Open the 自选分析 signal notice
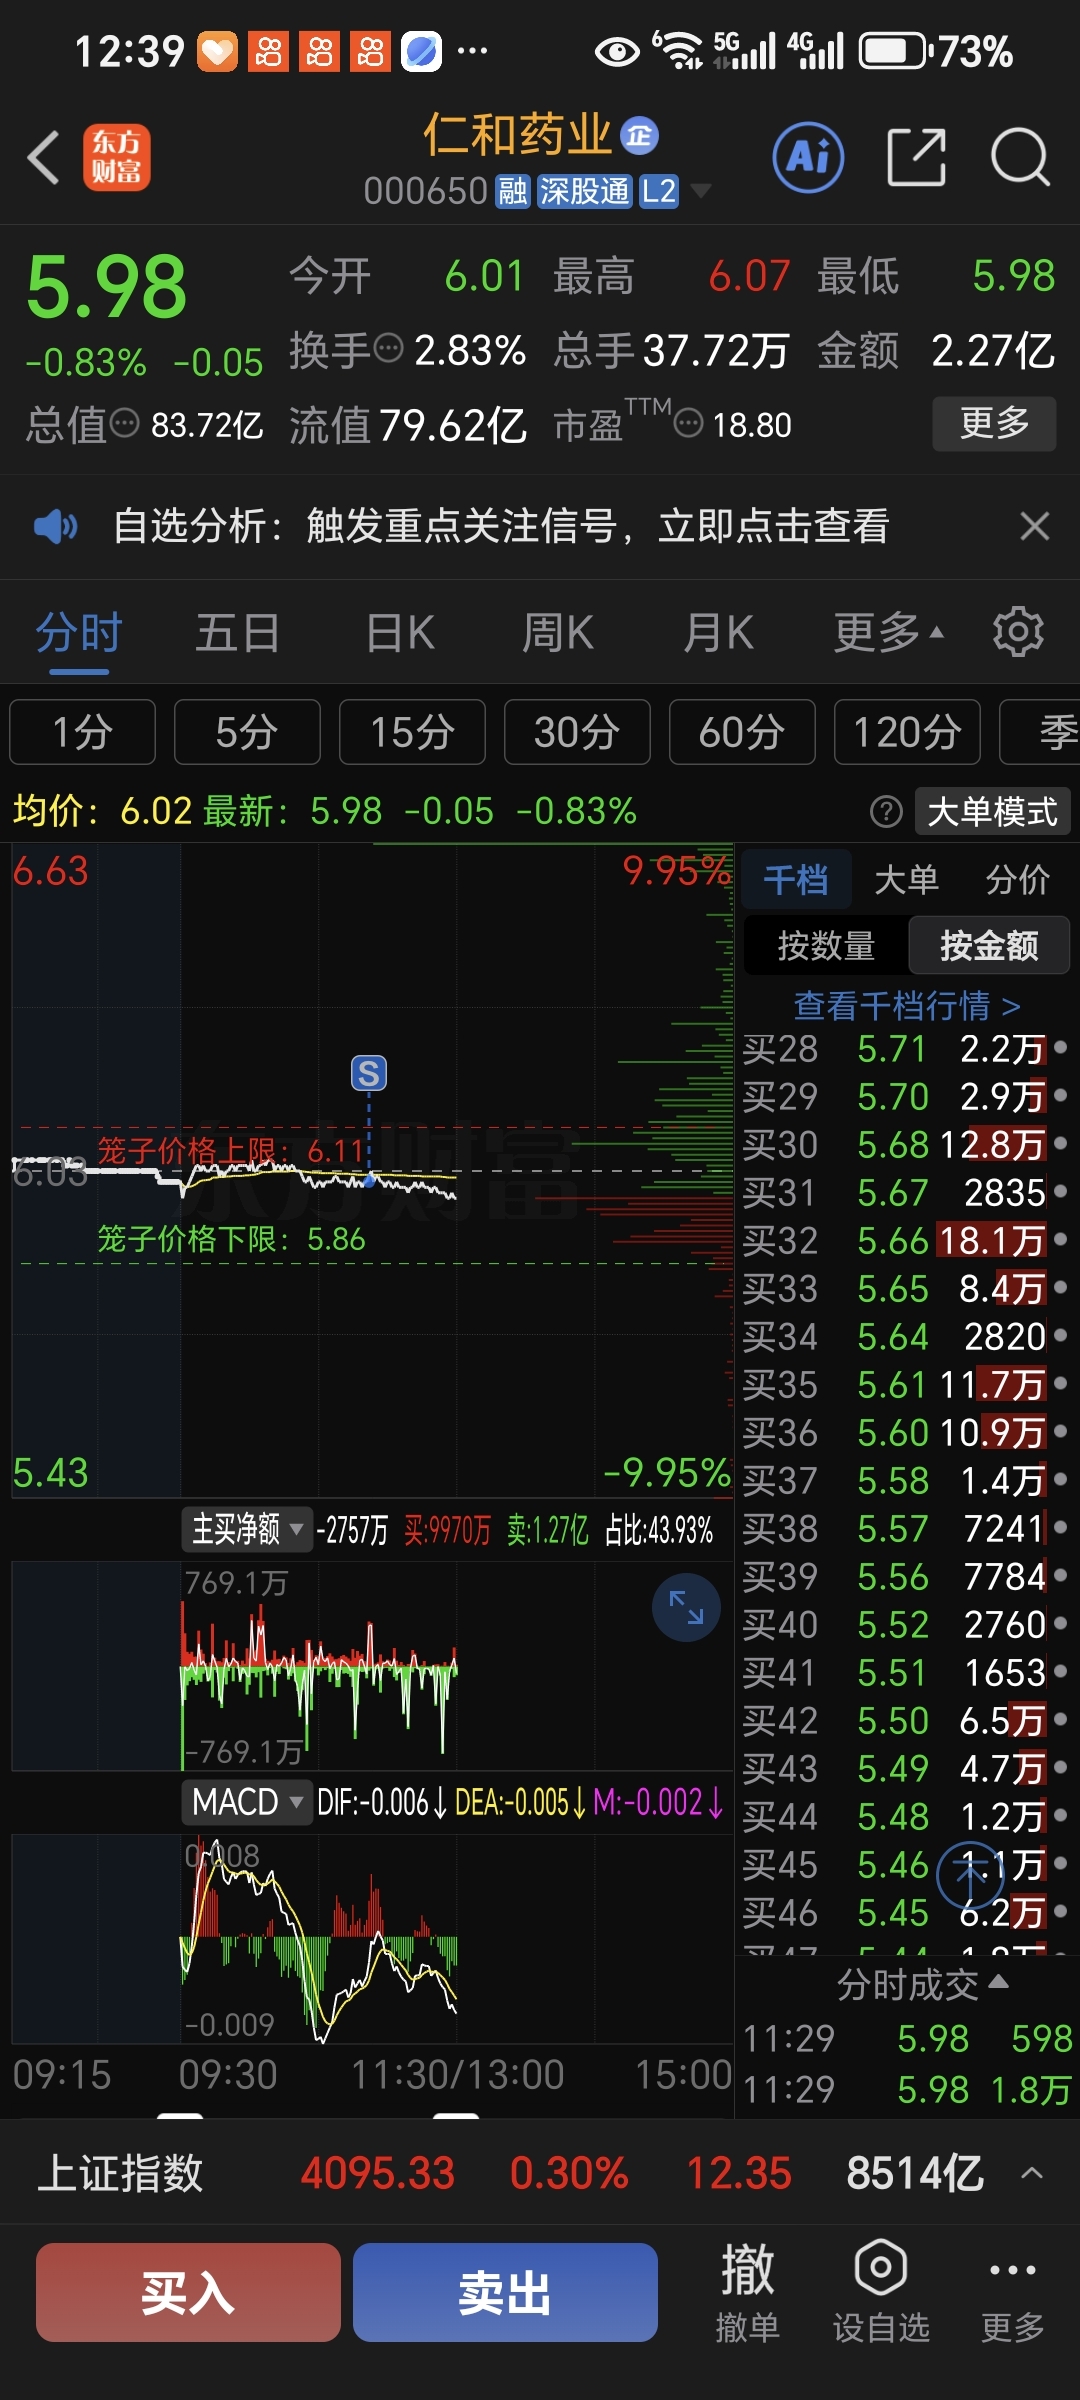 [501, 526]
